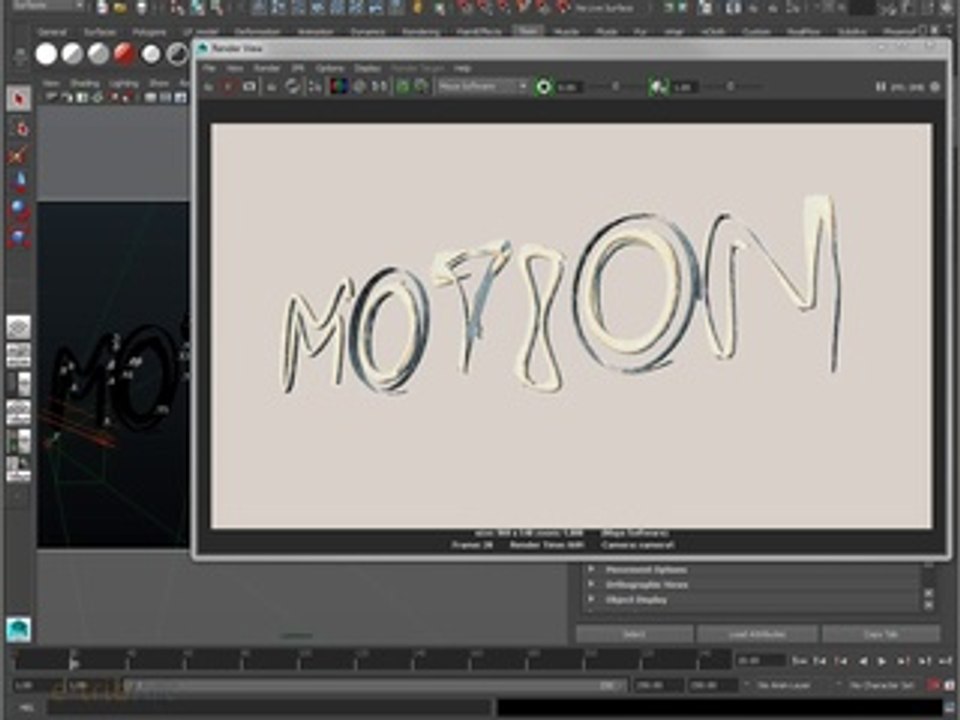960x720 pixels.
Task: Click the Maya logo icon below layout buttons
Action: 18,630
